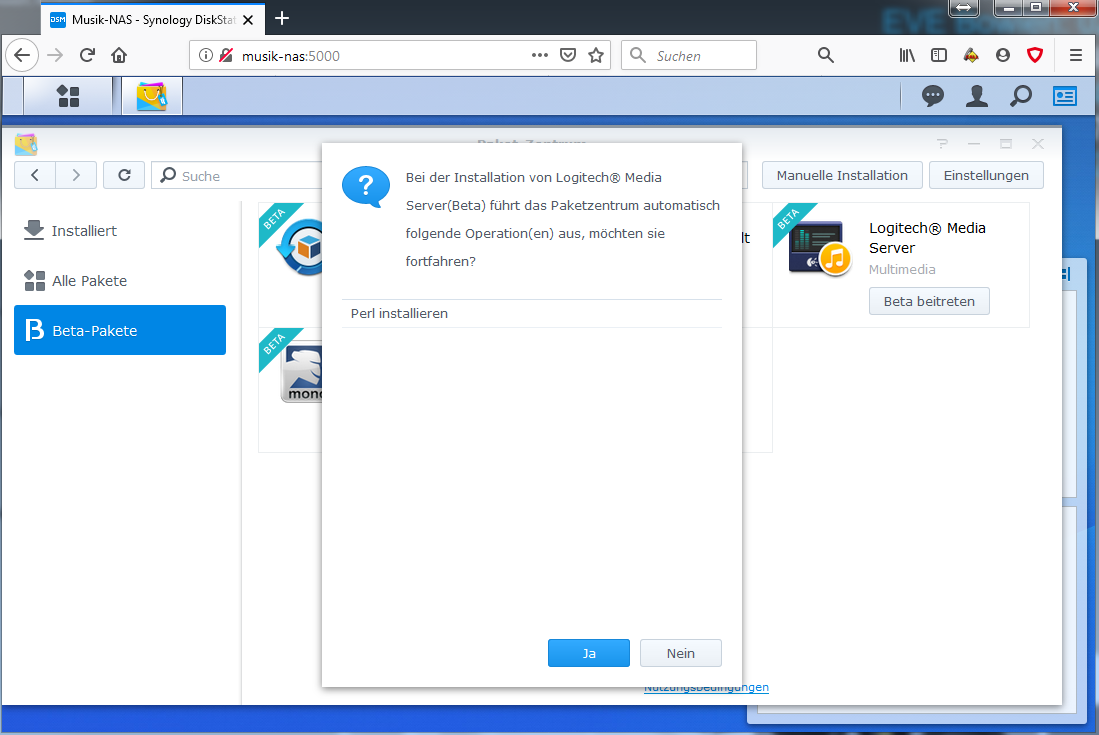Bookmark this page with the star

596,55
